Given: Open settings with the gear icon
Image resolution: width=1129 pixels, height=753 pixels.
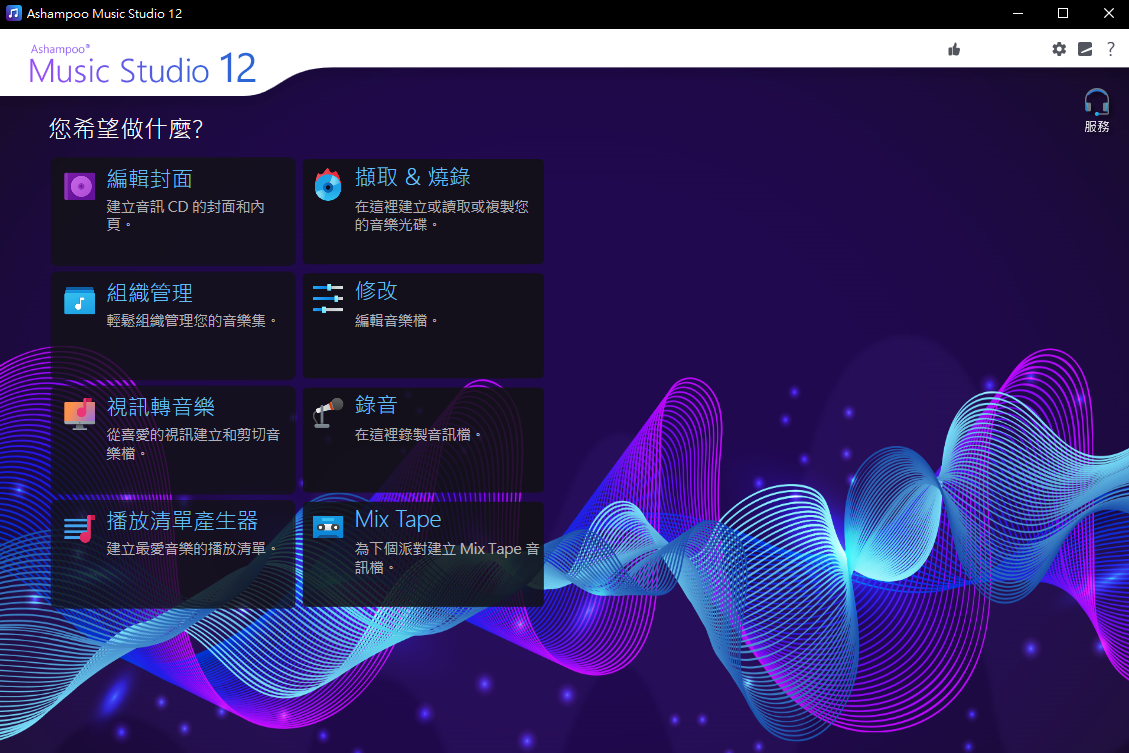Looking at the screenshot, I should click(1058, 49).
